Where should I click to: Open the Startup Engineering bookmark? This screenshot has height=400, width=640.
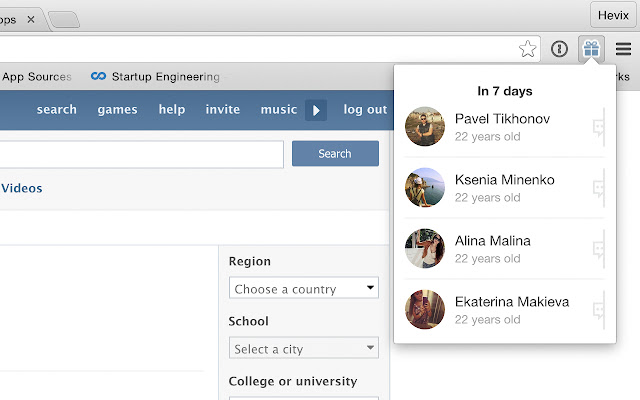point(155,76)
